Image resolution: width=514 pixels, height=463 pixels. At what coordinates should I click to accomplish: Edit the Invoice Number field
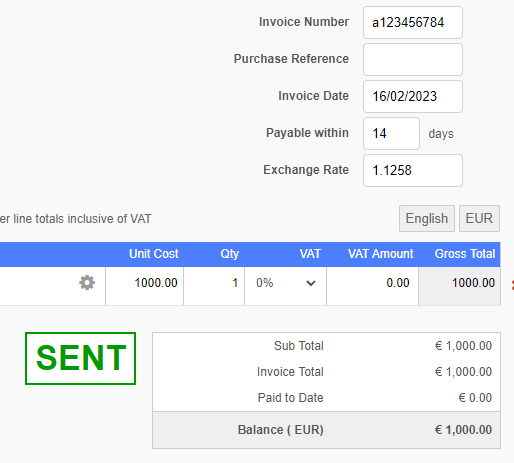pyautogui.click(x=413, y=22)
